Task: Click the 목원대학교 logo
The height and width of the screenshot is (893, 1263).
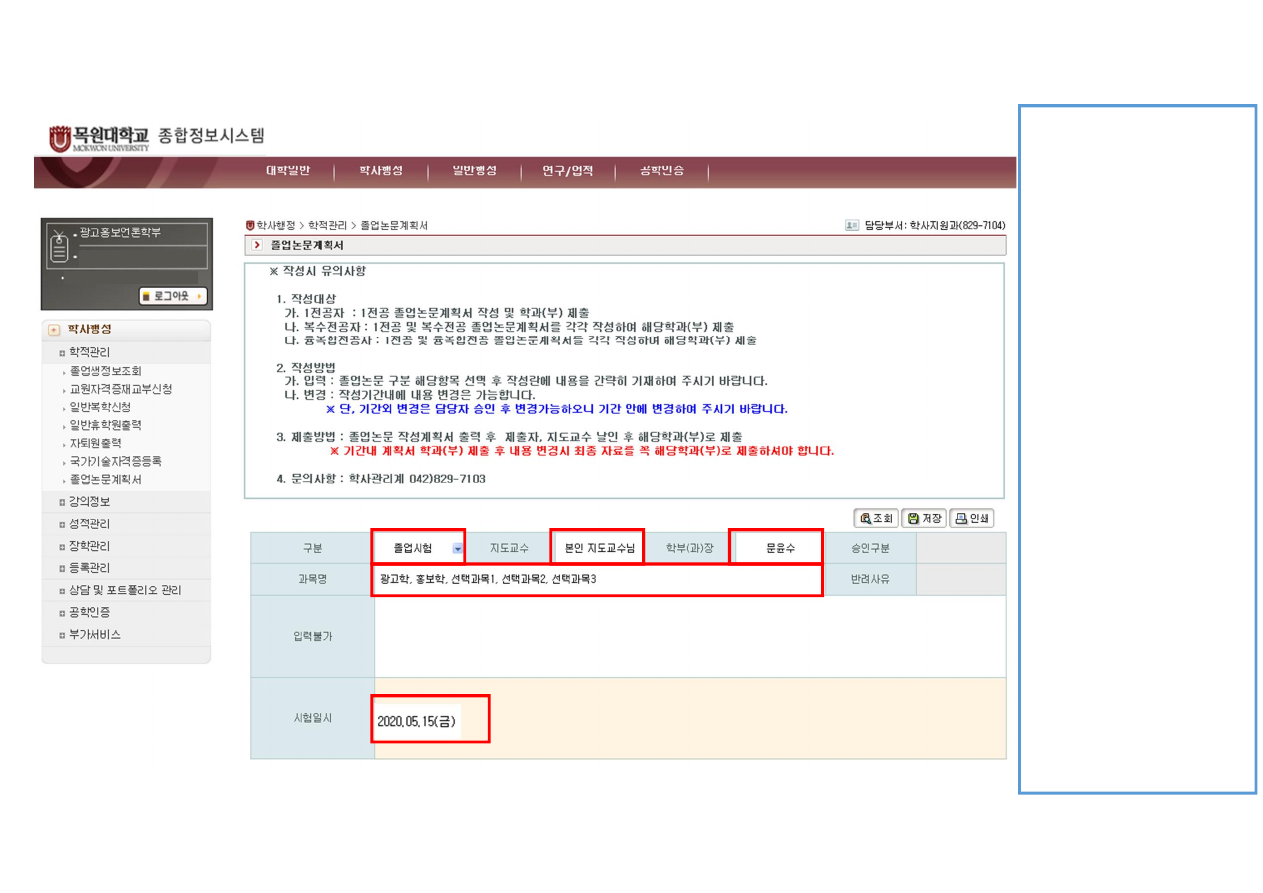Action: pyautogui.click(x=100, y=138)
